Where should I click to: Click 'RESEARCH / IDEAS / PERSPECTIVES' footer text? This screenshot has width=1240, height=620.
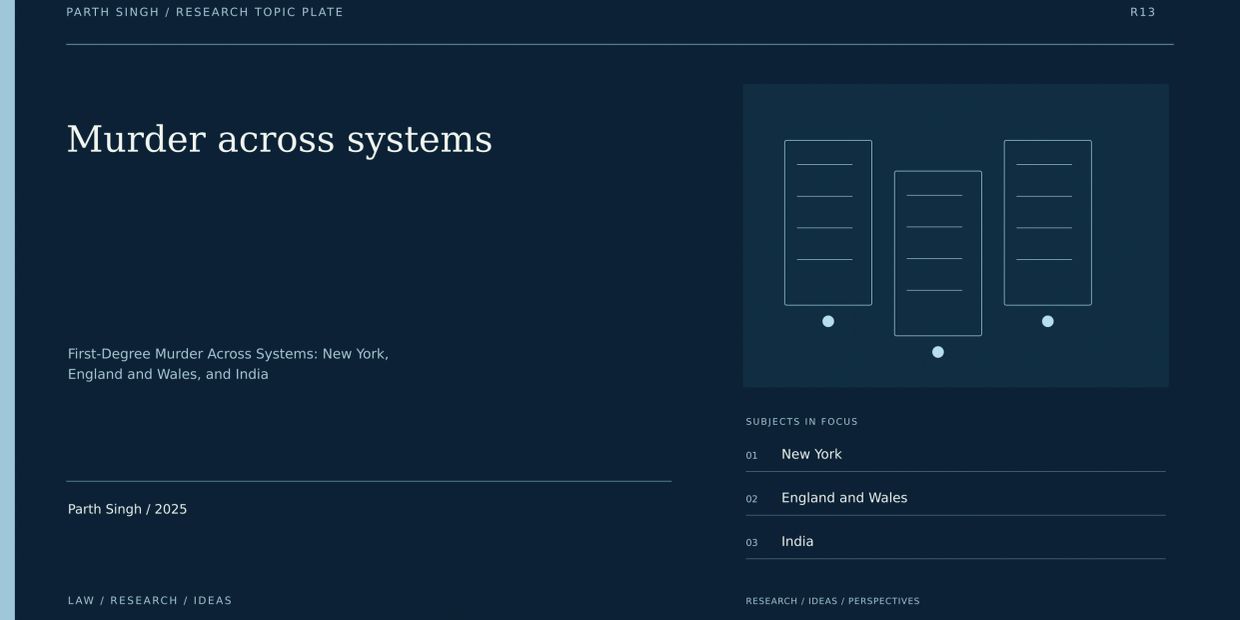[833, 601]
